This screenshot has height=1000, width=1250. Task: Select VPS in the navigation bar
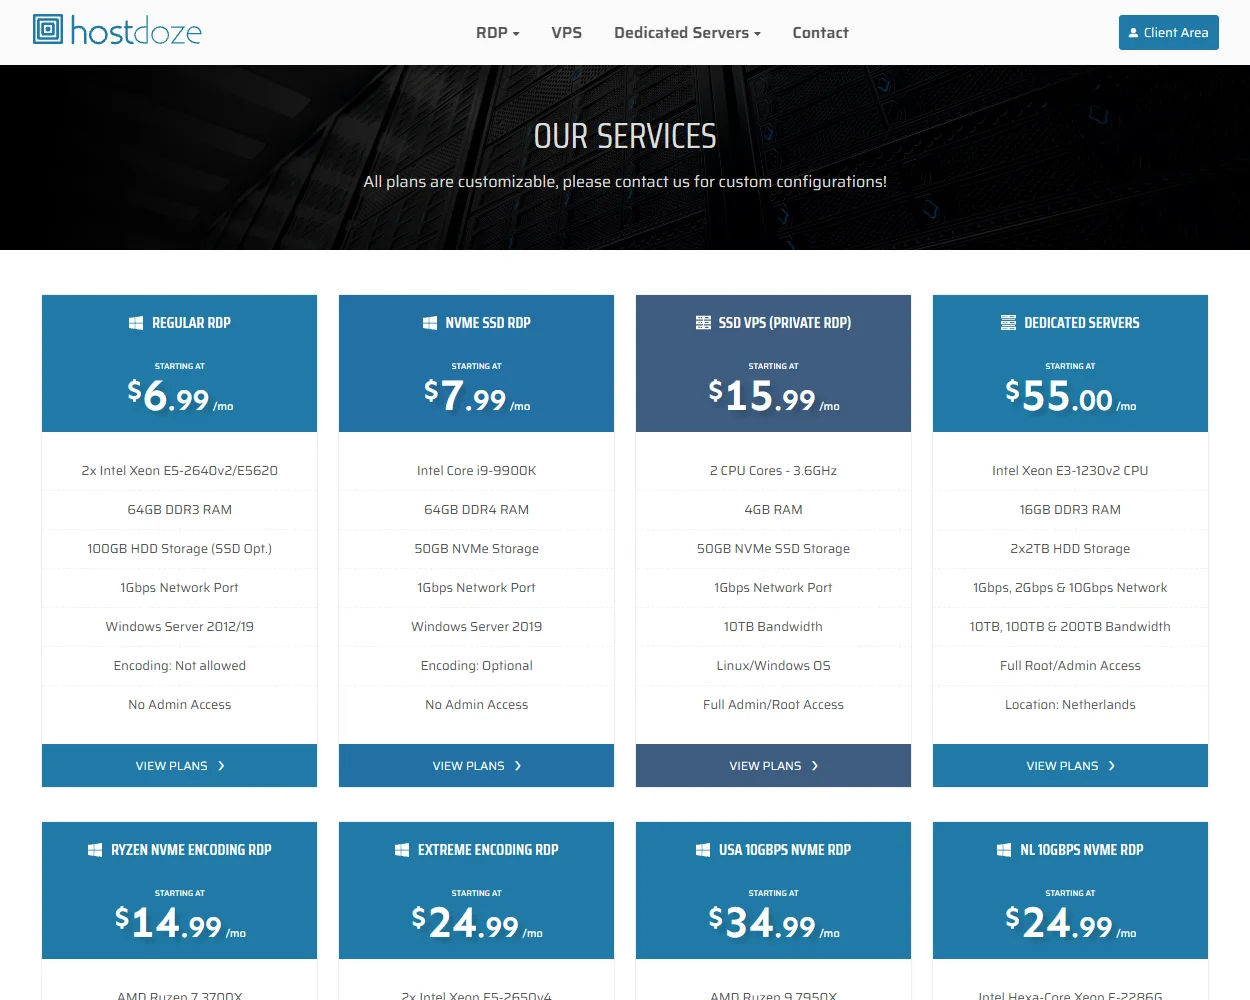click(x=567, y=32)
